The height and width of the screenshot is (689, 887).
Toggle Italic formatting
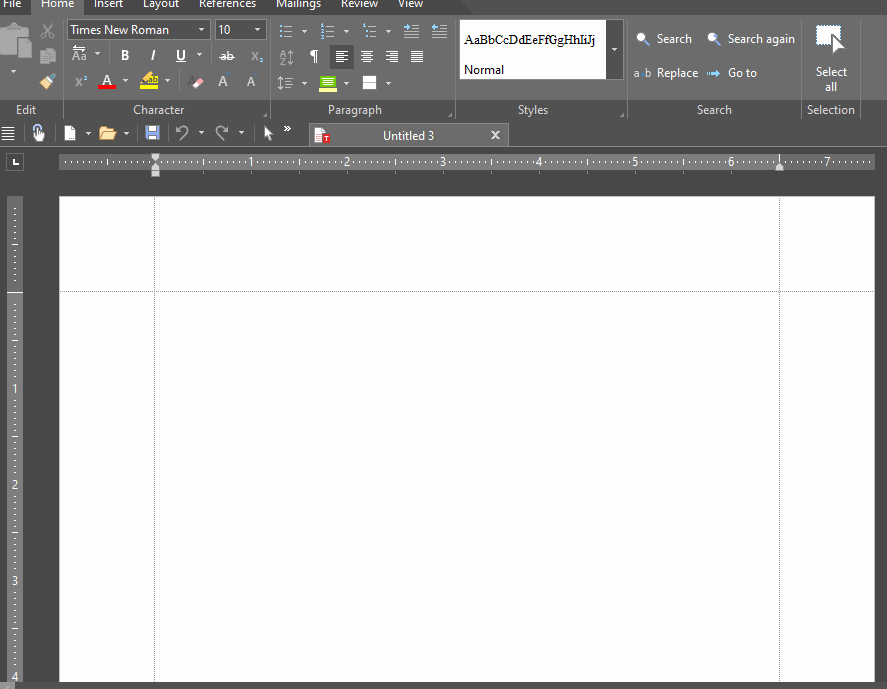click(x=152, y=56)
